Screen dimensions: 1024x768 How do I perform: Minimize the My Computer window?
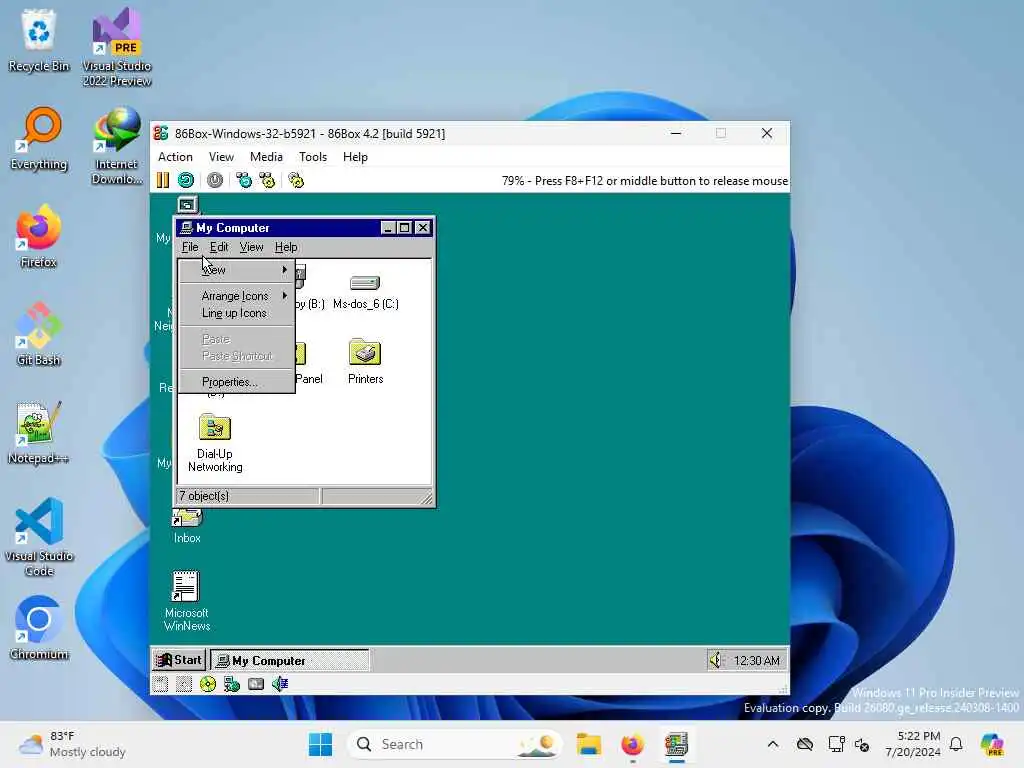point(388,227)
